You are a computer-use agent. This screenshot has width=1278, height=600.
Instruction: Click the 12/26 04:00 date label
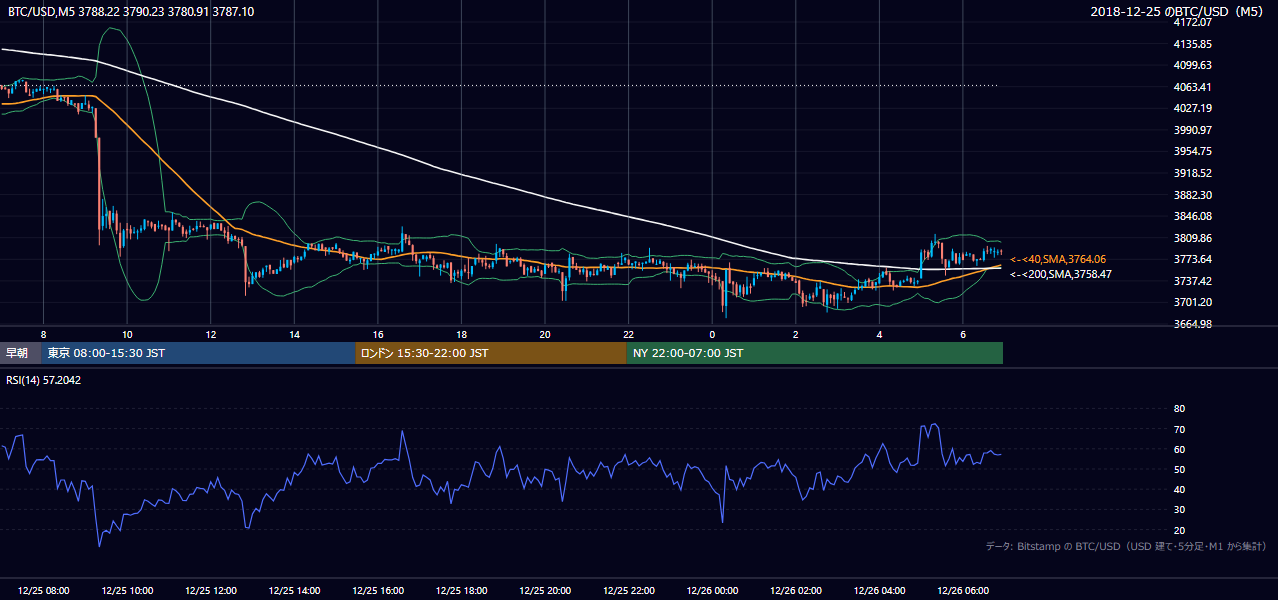(879, 591)
